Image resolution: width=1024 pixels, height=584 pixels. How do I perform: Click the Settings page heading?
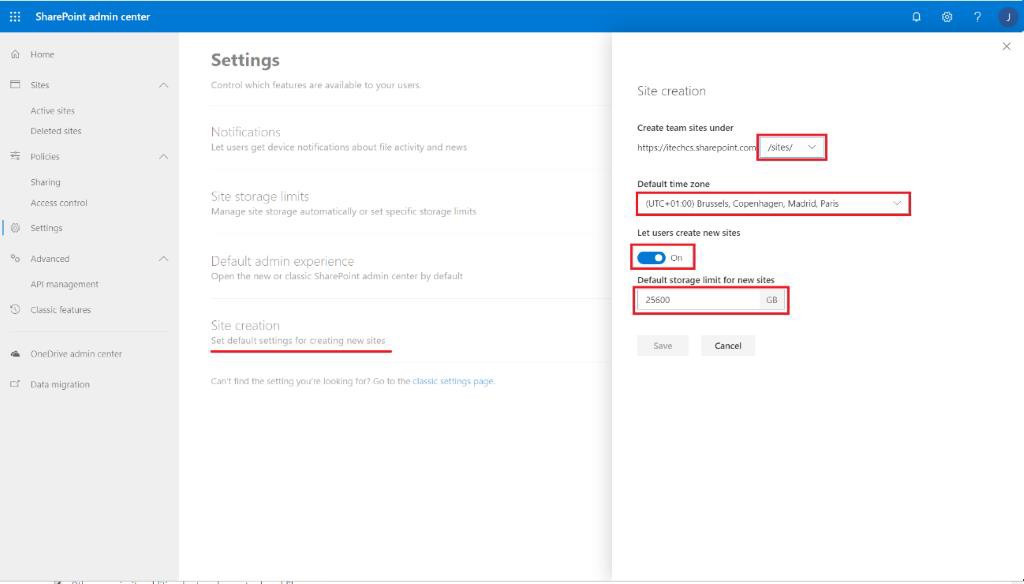tap(245, 60)
